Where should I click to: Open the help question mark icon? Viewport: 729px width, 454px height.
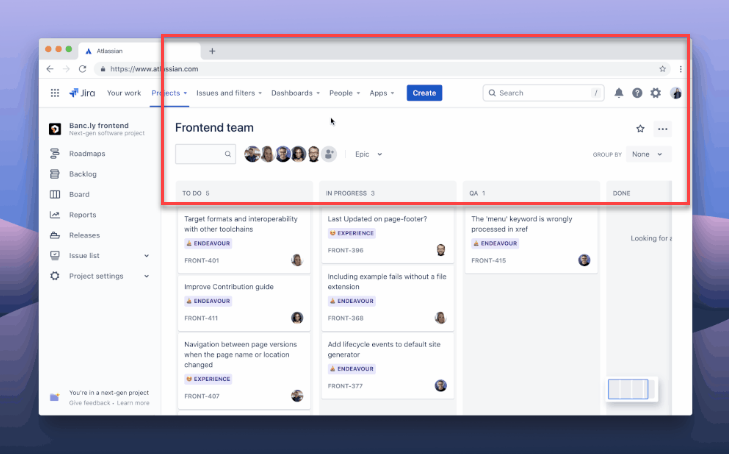(x=637, y=93)
